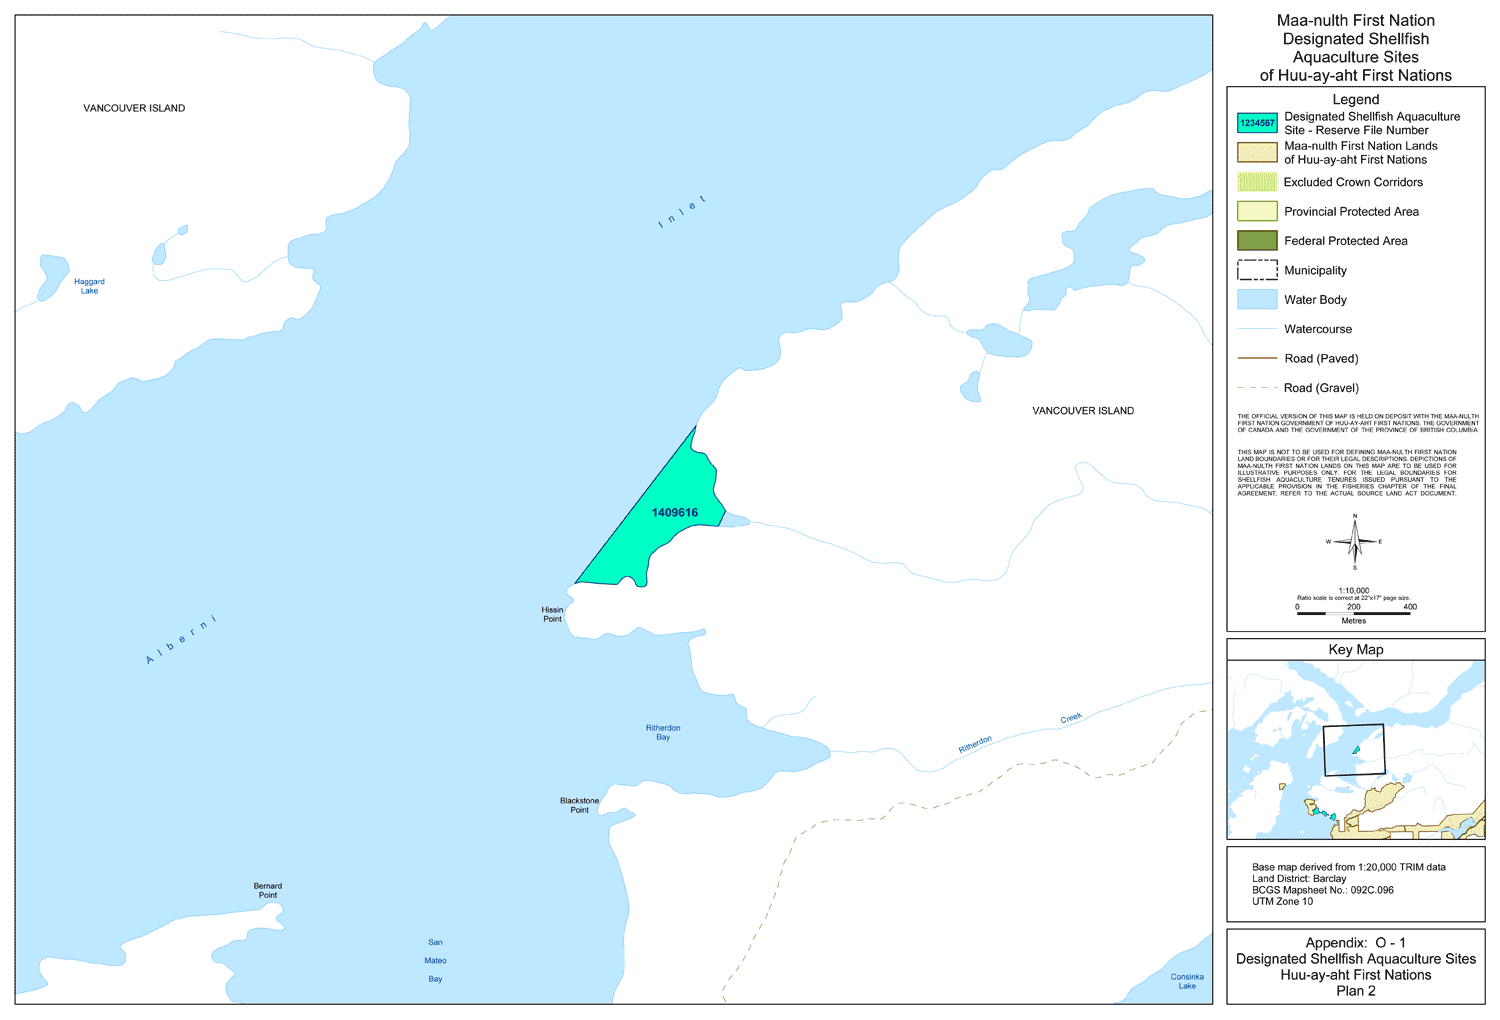Click the Blackstone Point label

579,805
